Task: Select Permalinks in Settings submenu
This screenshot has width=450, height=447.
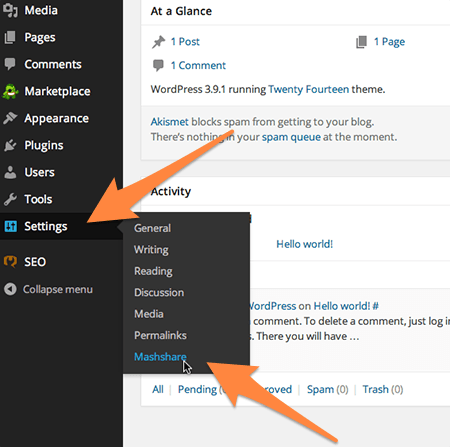Action: coord(160,335)
